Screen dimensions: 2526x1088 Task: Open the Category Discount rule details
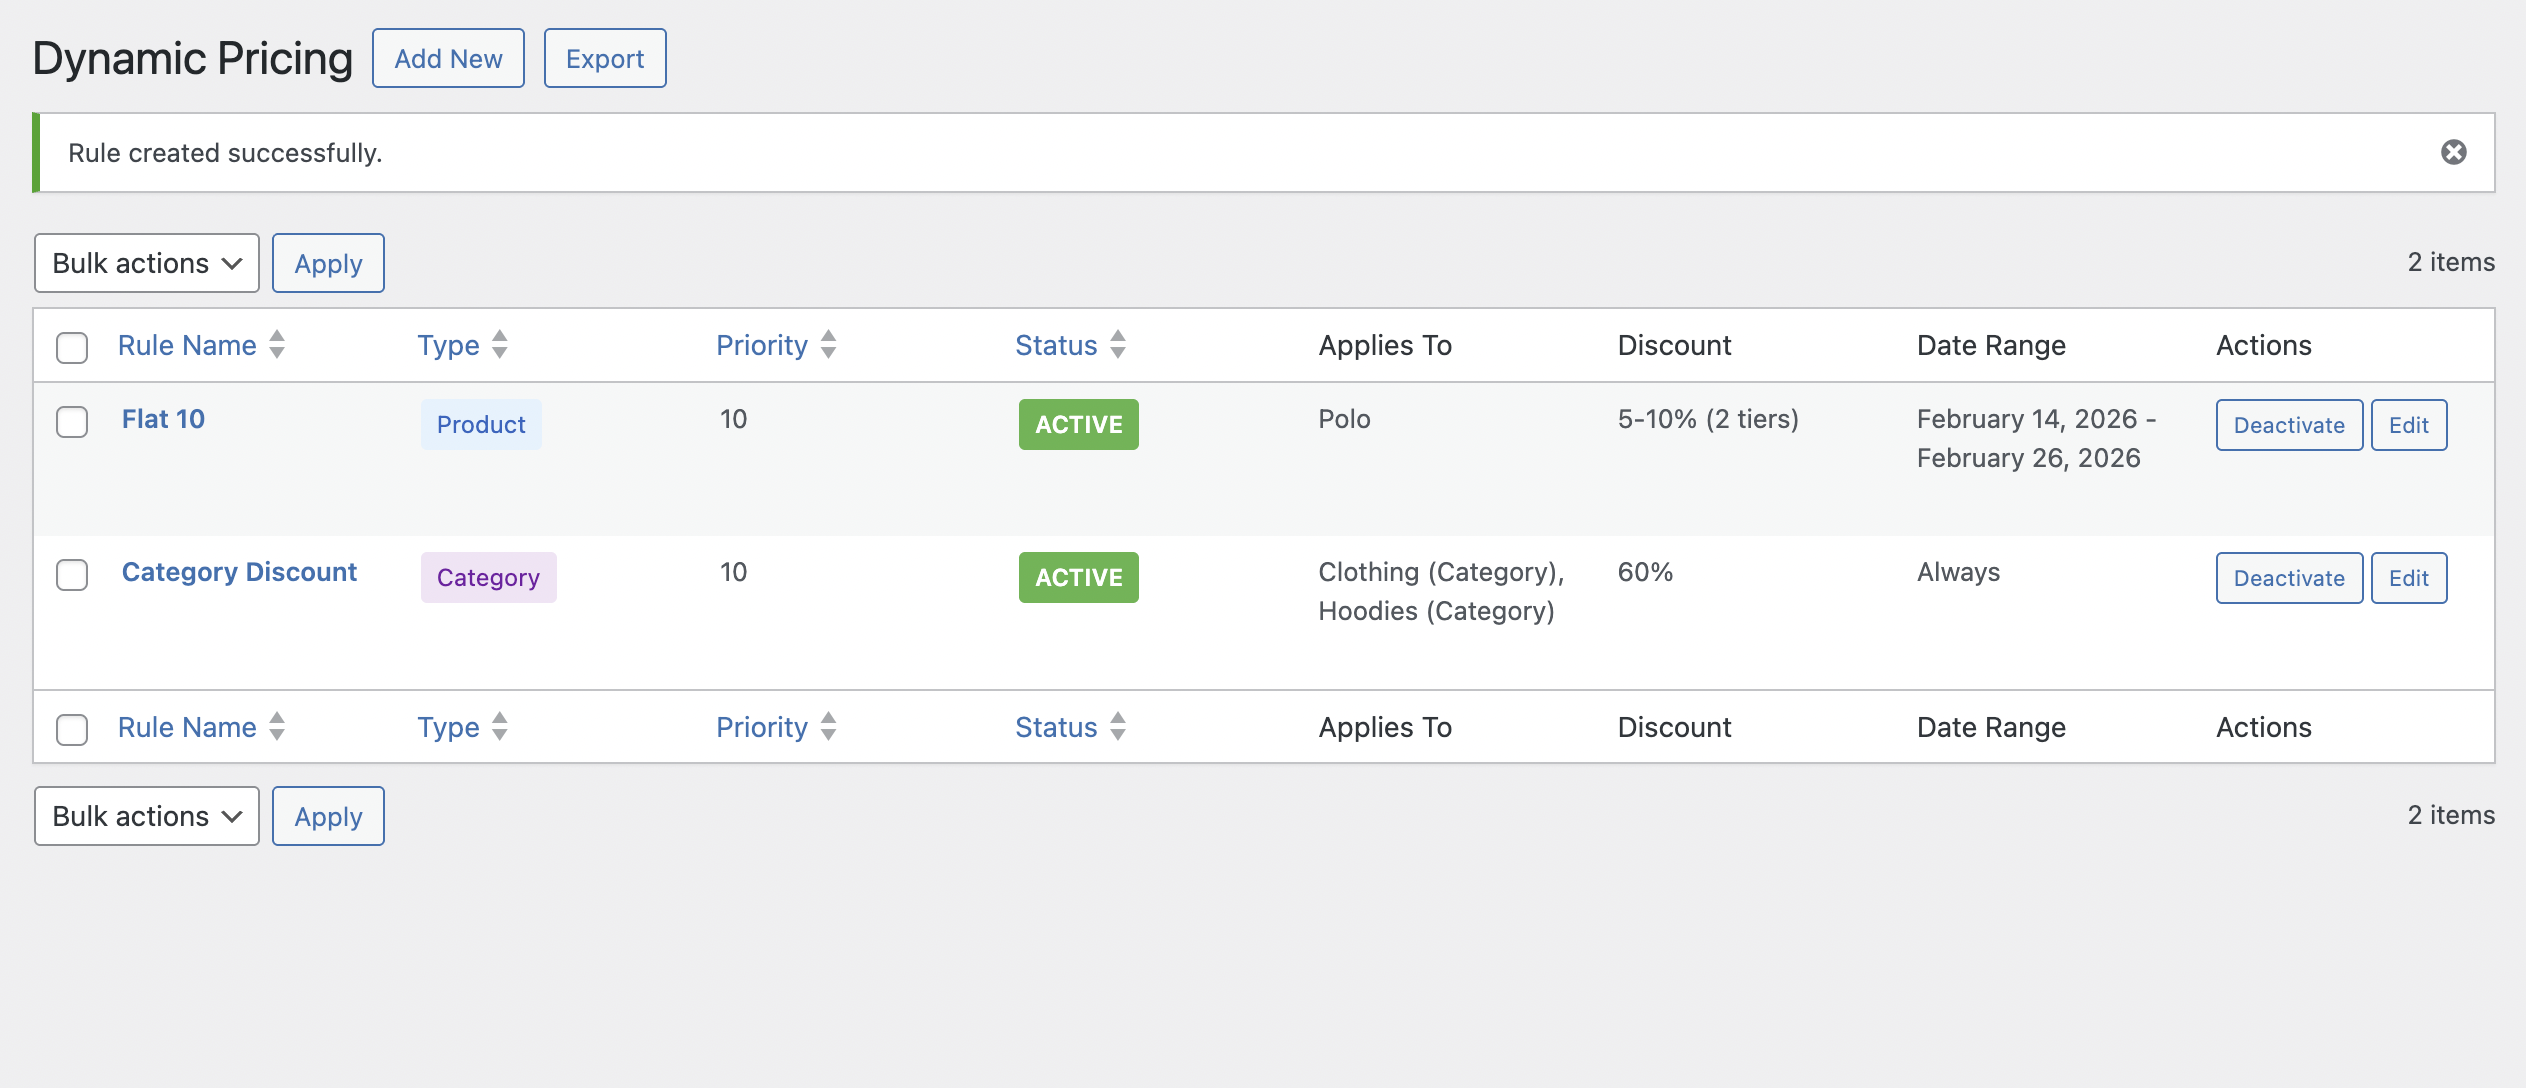(239, 571)
